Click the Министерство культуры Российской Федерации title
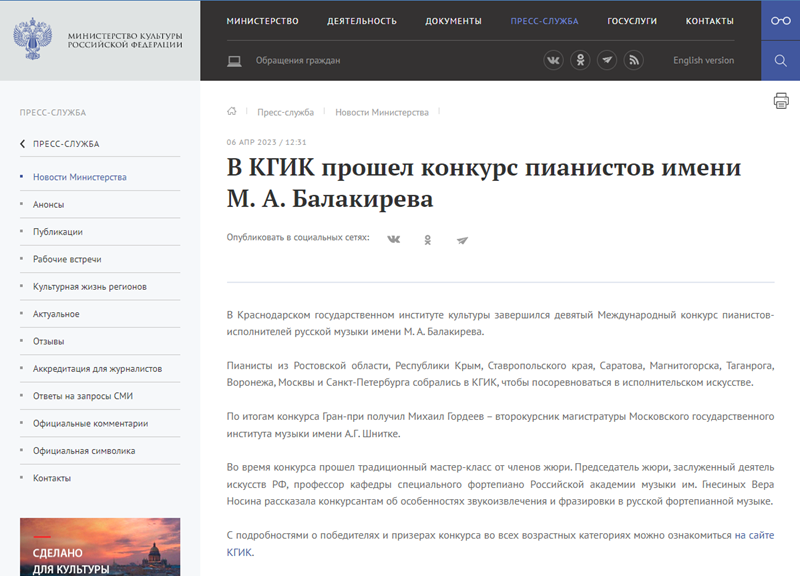800x576 pixels. coord(125,40)
